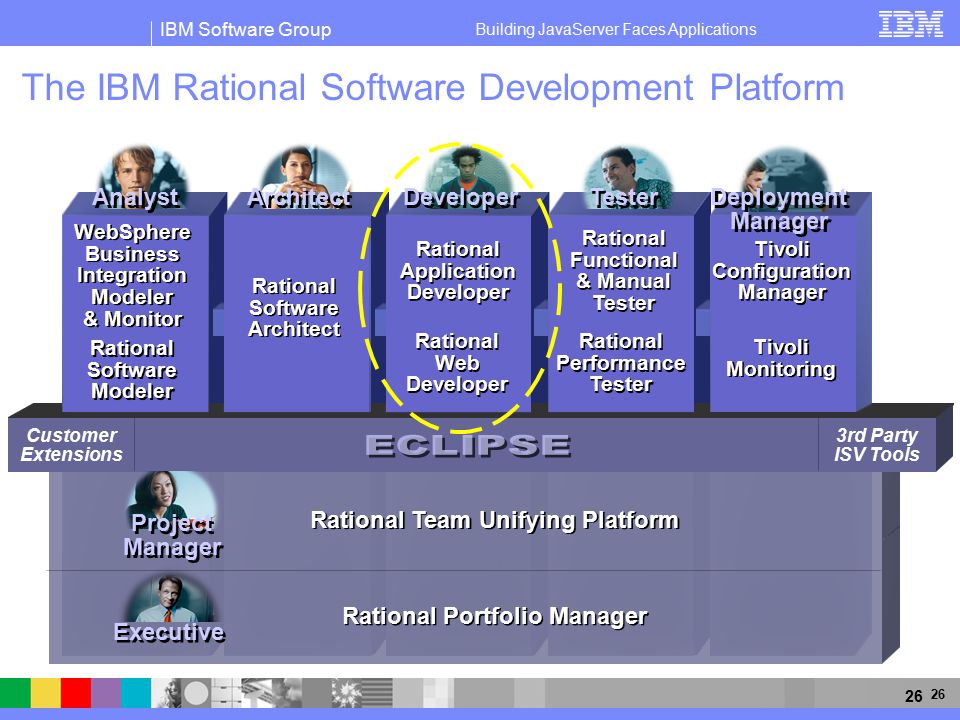Click the bold slide number 26

tap(913, 696)
